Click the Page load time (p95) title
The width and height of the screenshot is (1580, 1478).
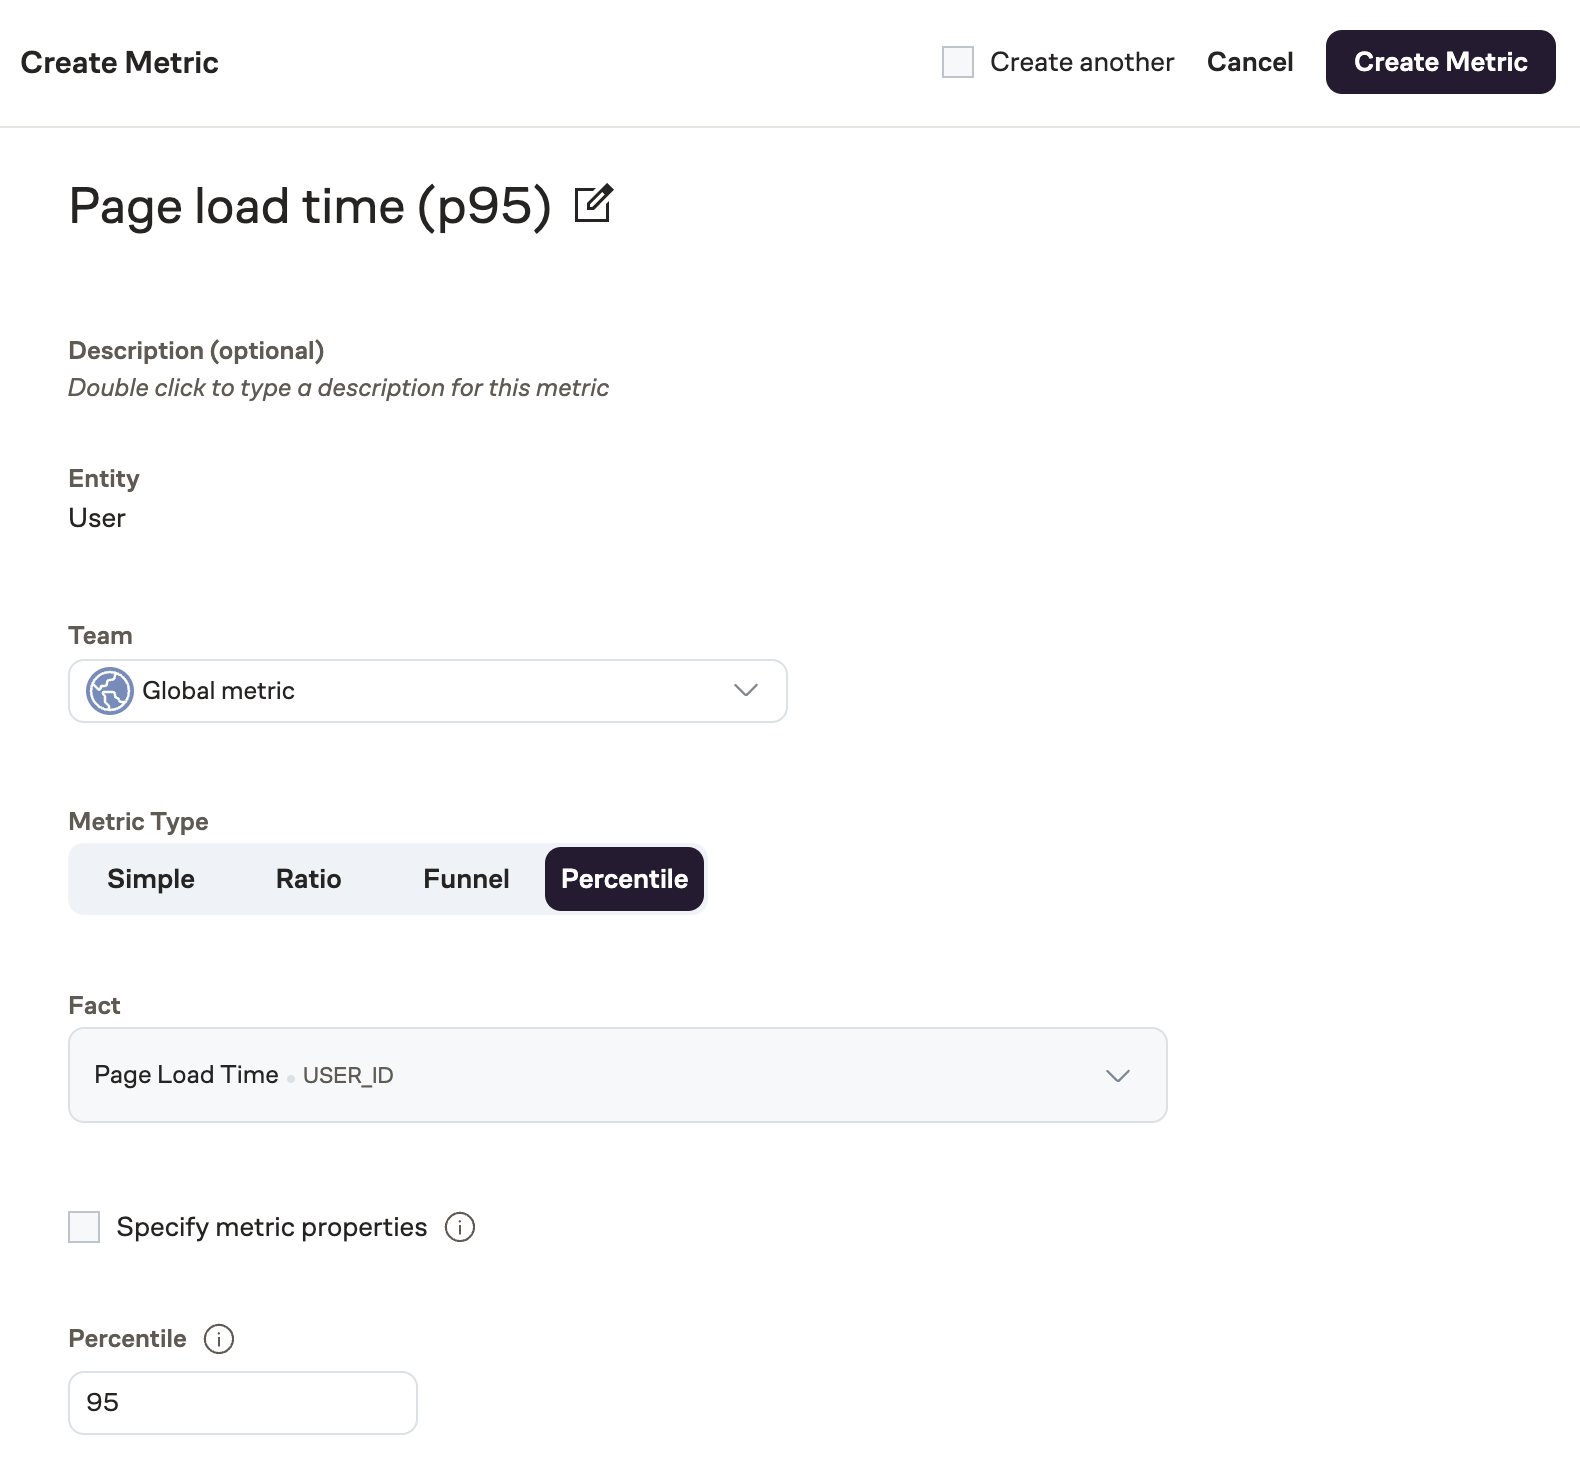(x=310, y=206)
